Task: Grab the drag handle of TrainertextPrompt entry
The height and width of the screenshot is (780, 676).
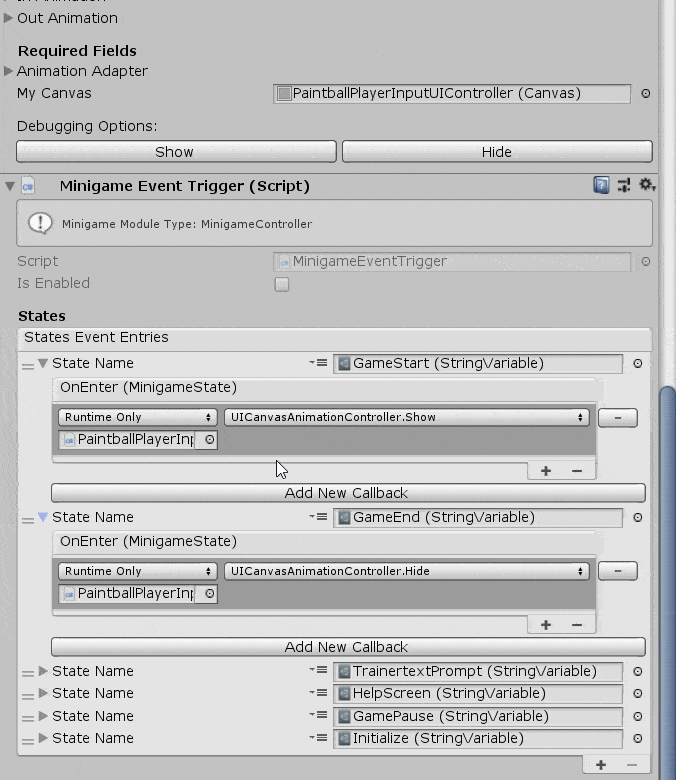Action: (28, 674)
